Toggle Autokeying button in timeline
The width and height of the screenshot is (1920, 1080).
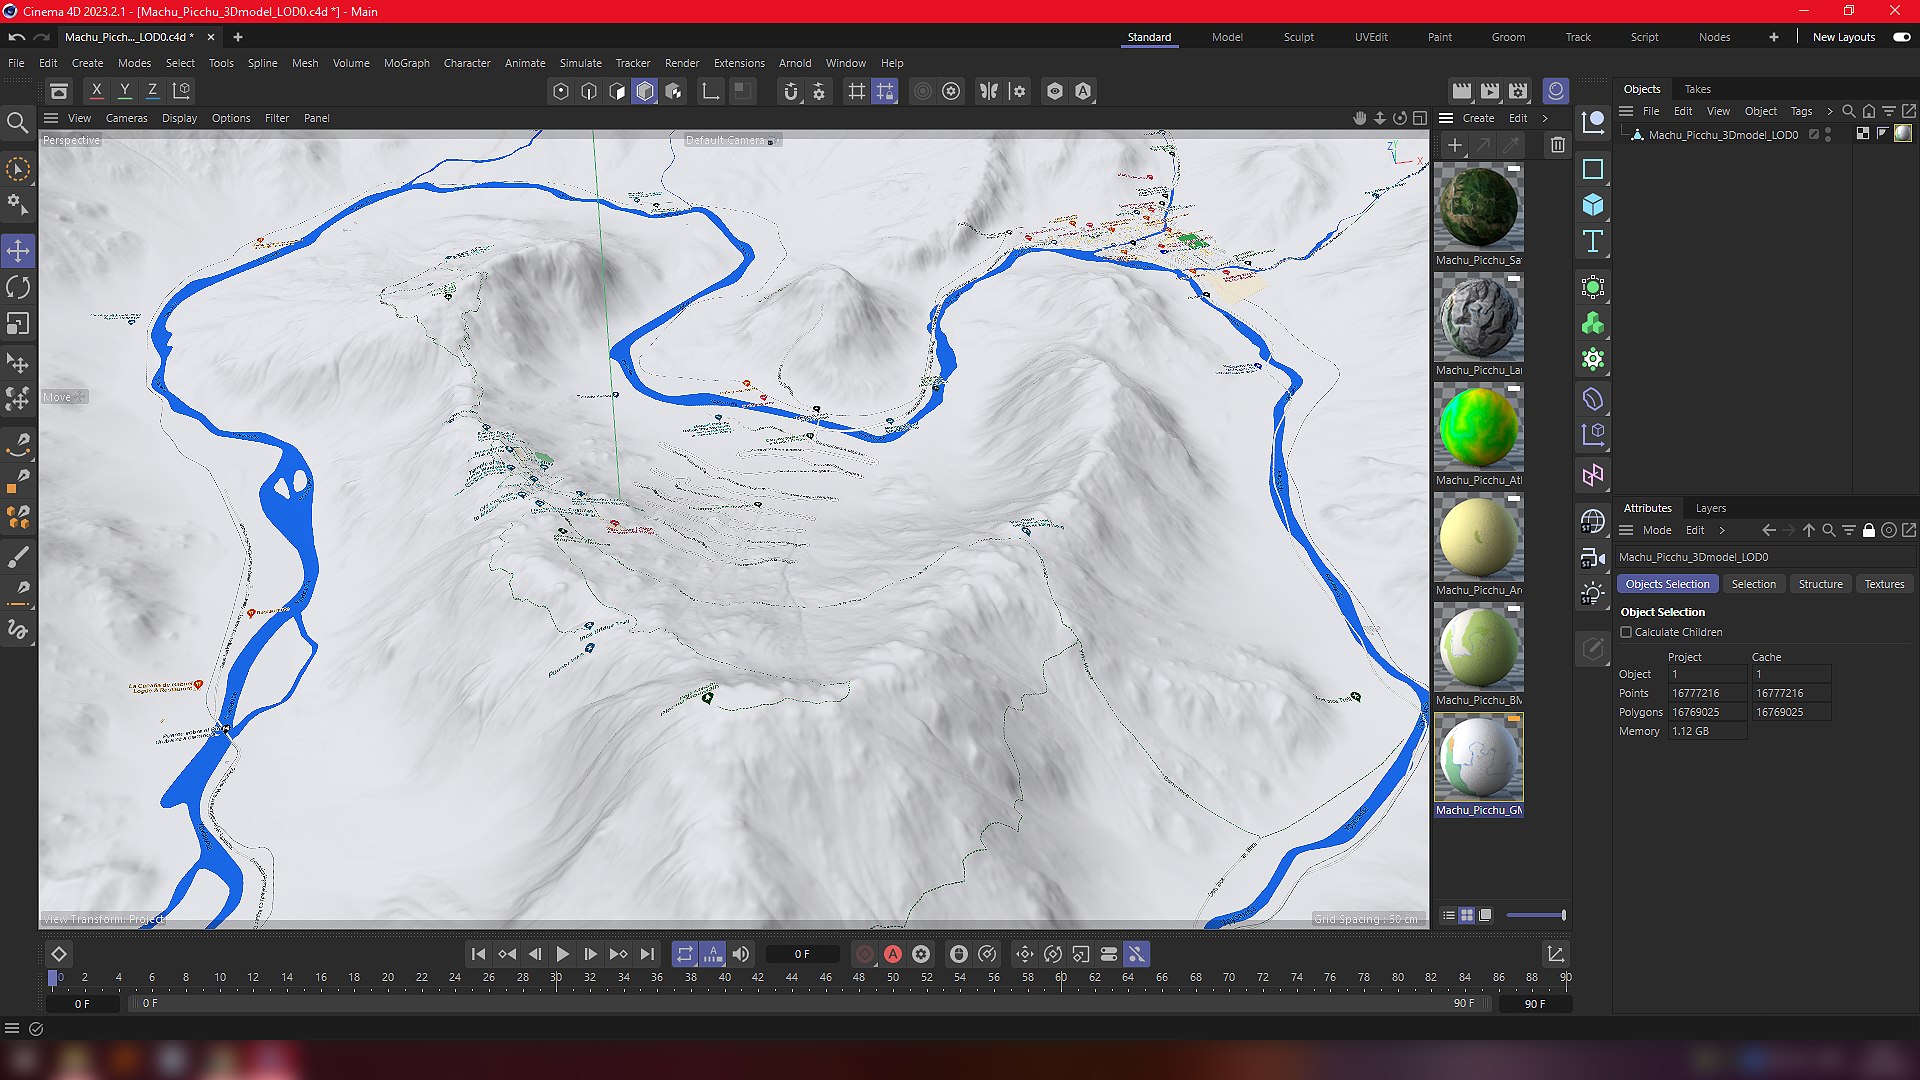(893, 954)
